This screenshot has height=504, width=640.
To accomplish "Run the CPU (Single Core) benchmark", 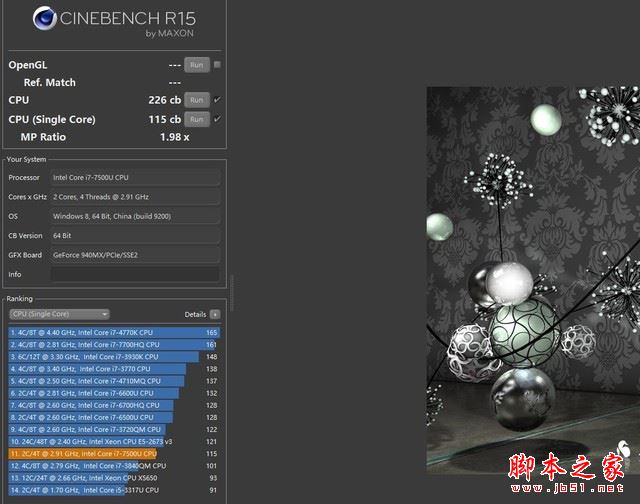I will tap(197, 119).
